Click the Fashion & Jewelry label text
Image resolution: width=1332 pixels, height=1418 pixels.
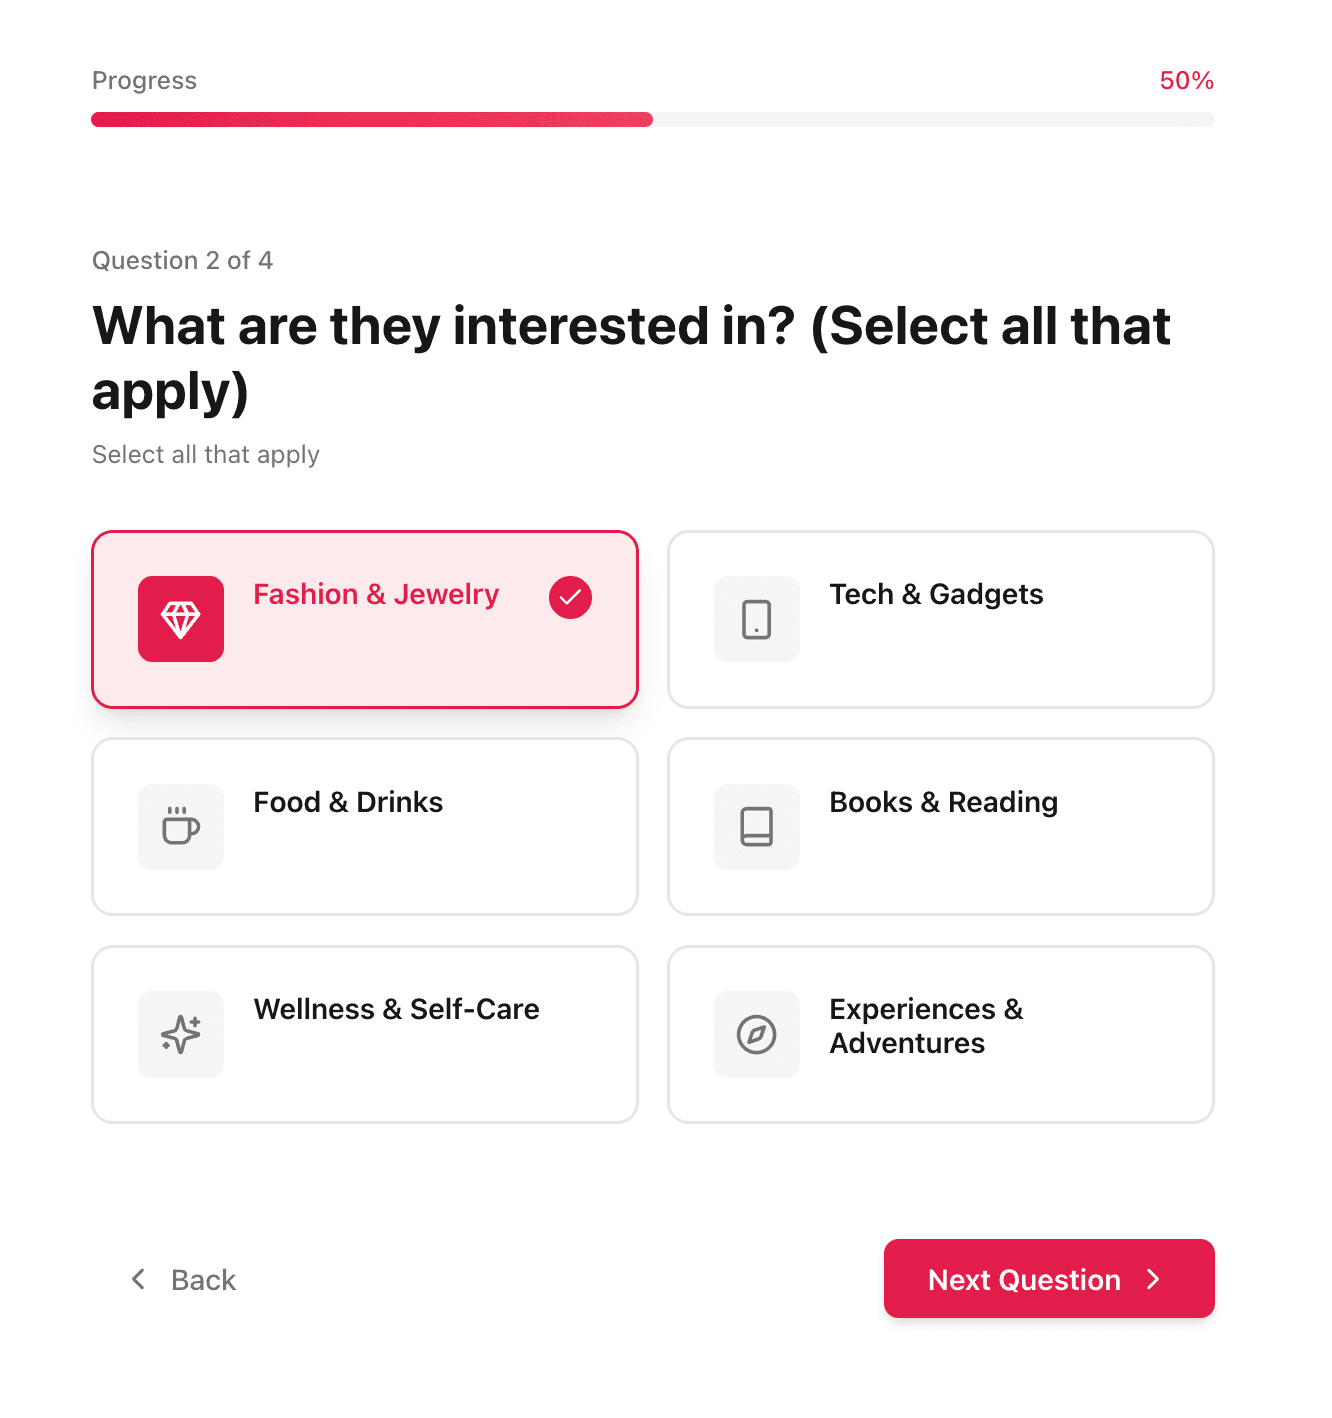click(376, 594)
